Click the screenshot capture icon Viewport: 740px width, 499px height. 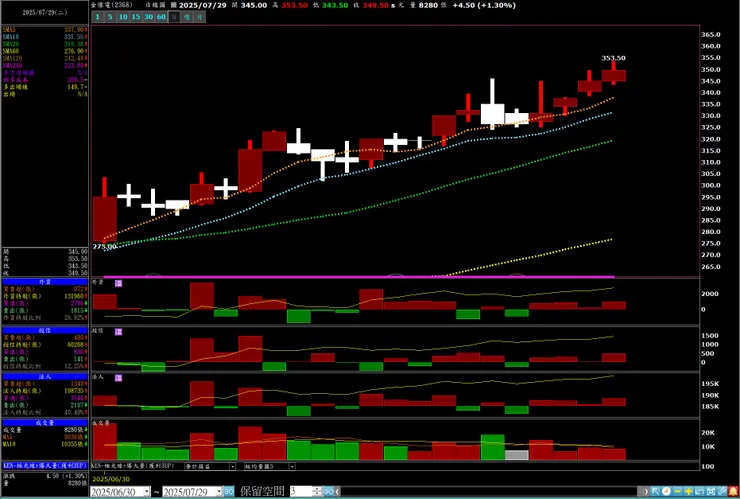[x=711, y=491]
